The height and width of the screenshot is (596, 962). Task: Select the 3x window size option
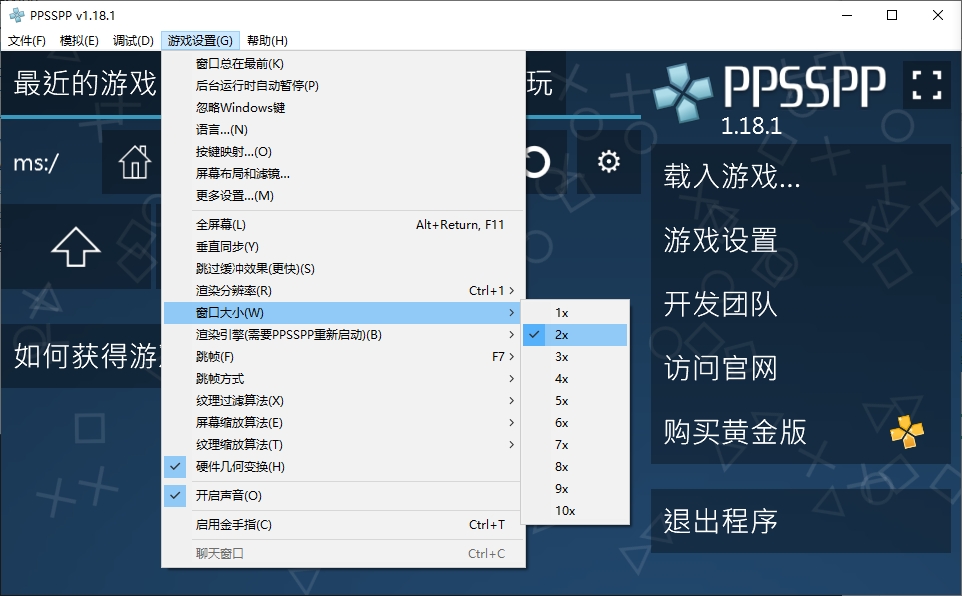[x=562, y=357]
